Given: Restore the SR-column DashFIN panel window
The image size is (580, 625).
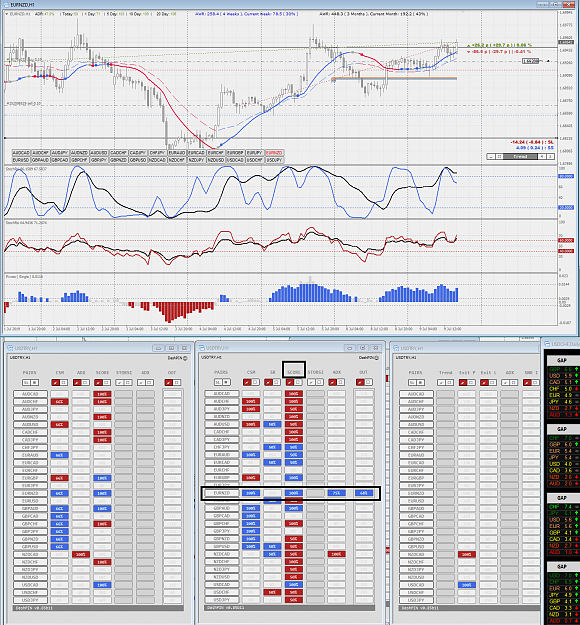Looking at the screenshot, I should (362, 348).
